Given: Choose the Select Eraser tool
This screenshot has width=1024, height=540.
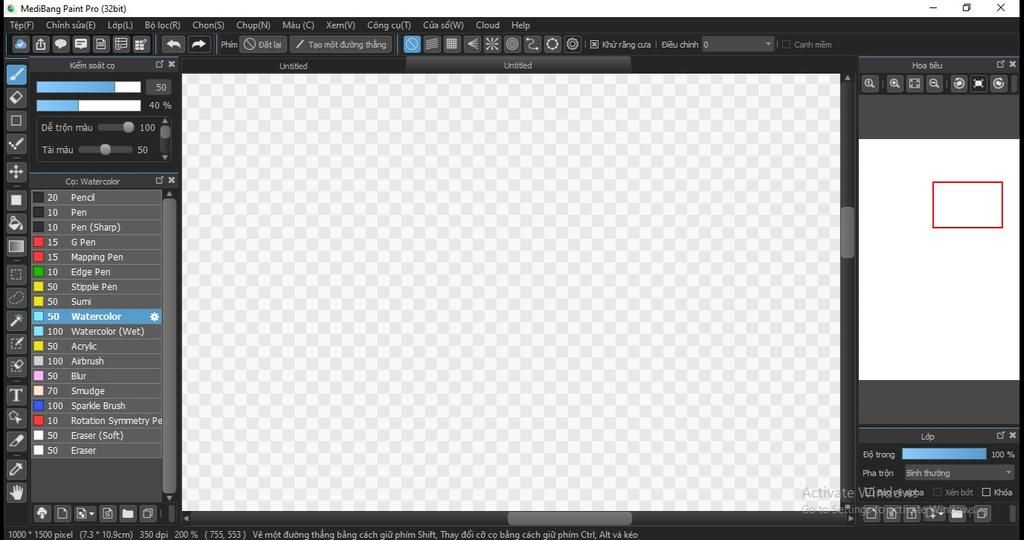Looking at the screenshot, I should pyautogui.click(x=16, y=366).
